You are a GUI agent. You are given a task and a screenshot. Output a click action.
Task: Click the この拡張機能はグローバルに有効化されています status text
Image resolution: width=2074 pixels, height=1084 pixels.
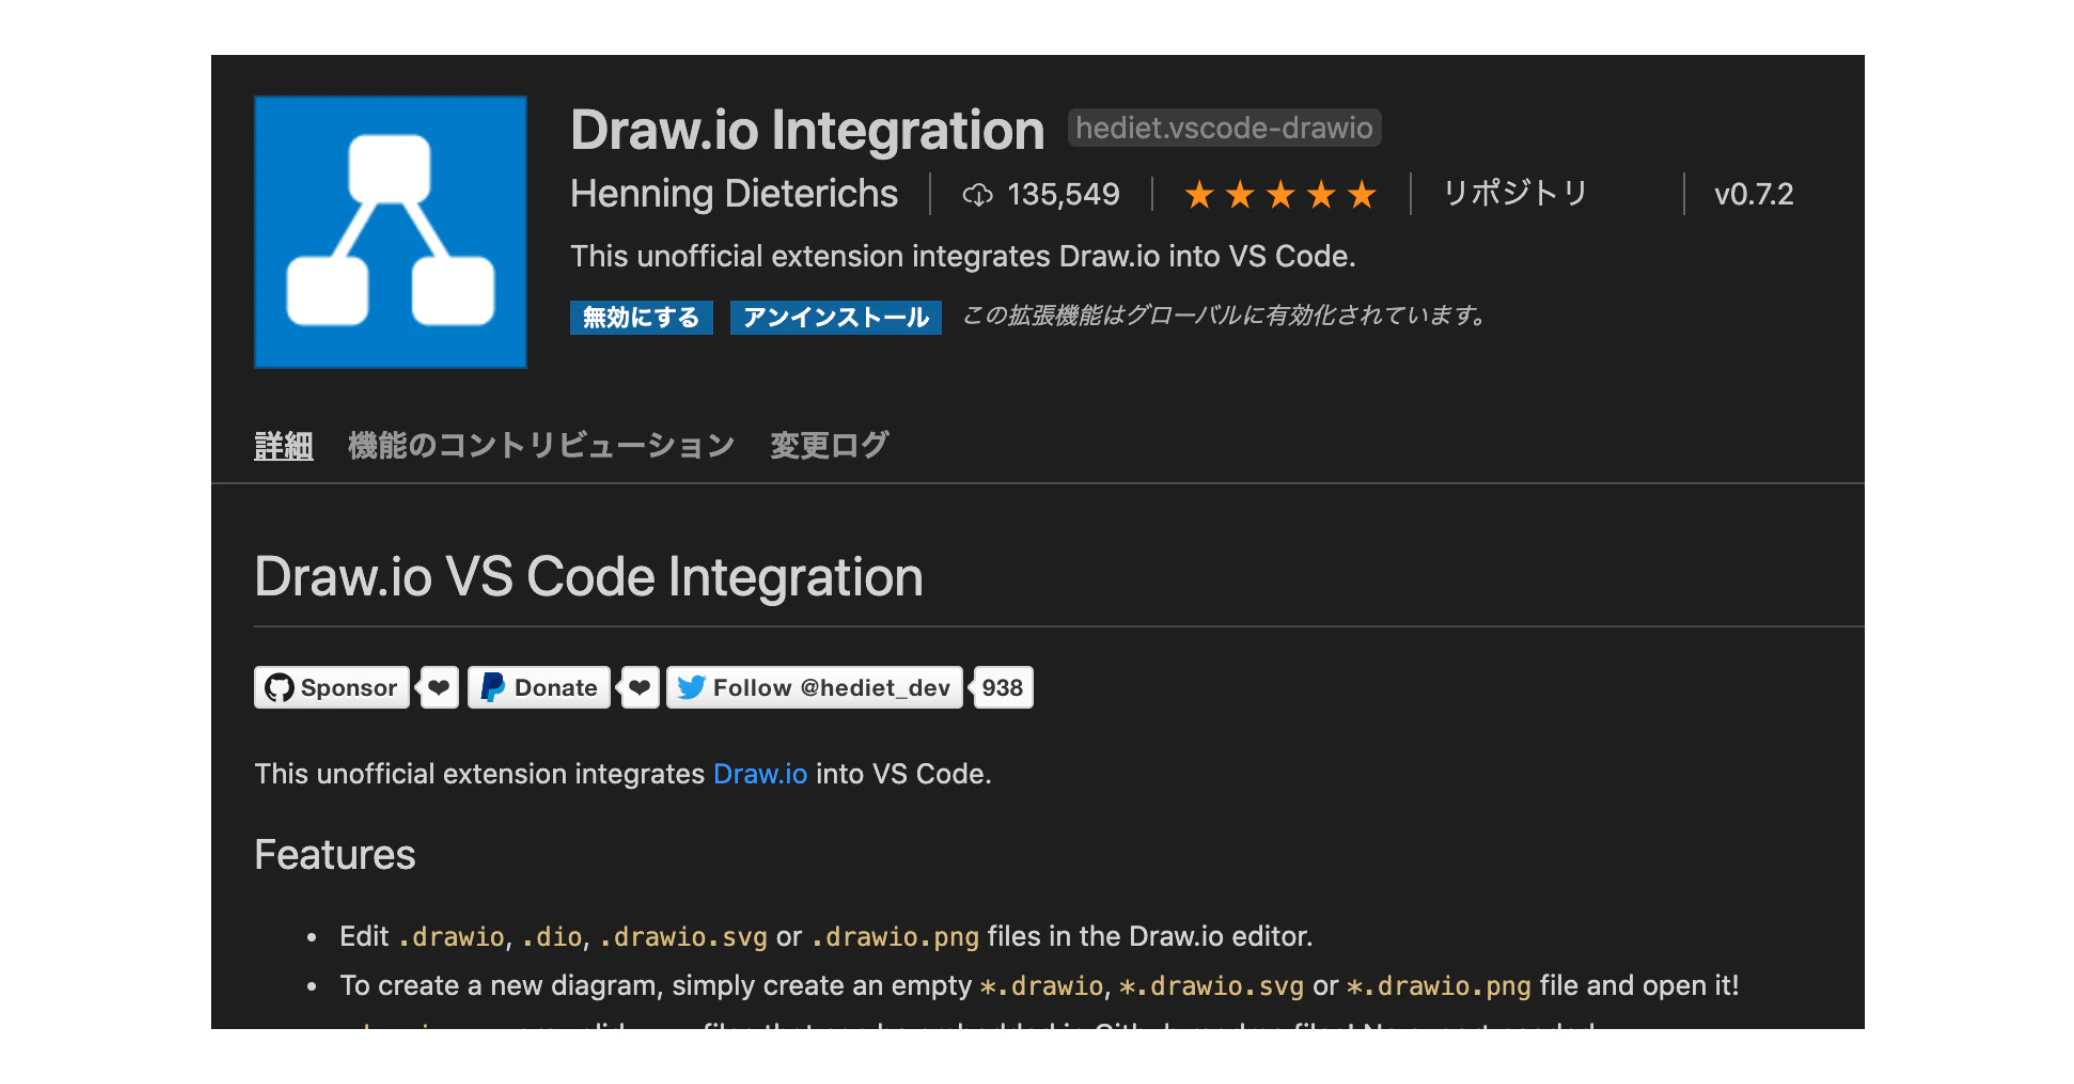[1222, 316]
